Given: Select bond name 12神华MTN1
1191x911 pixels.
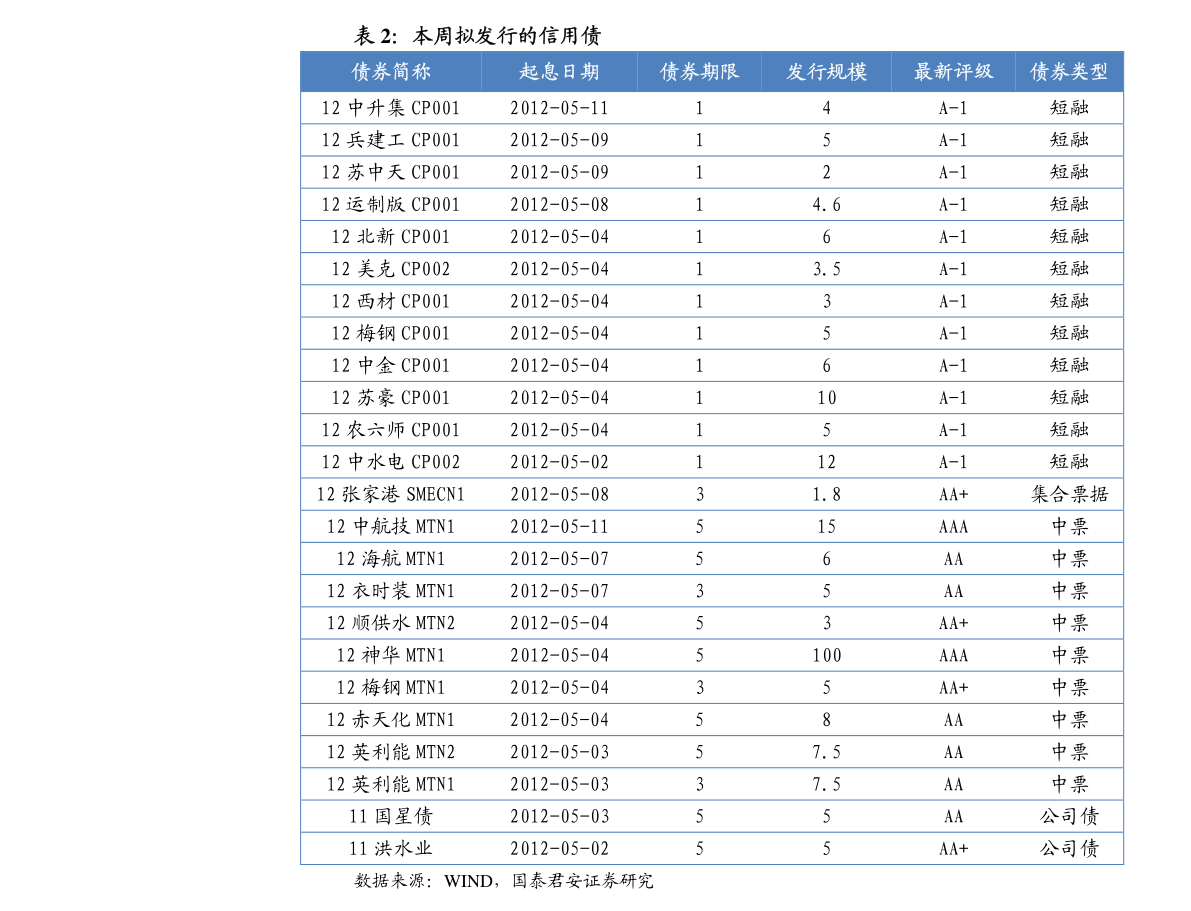Looking at the screenshot, I should (391, 655).
